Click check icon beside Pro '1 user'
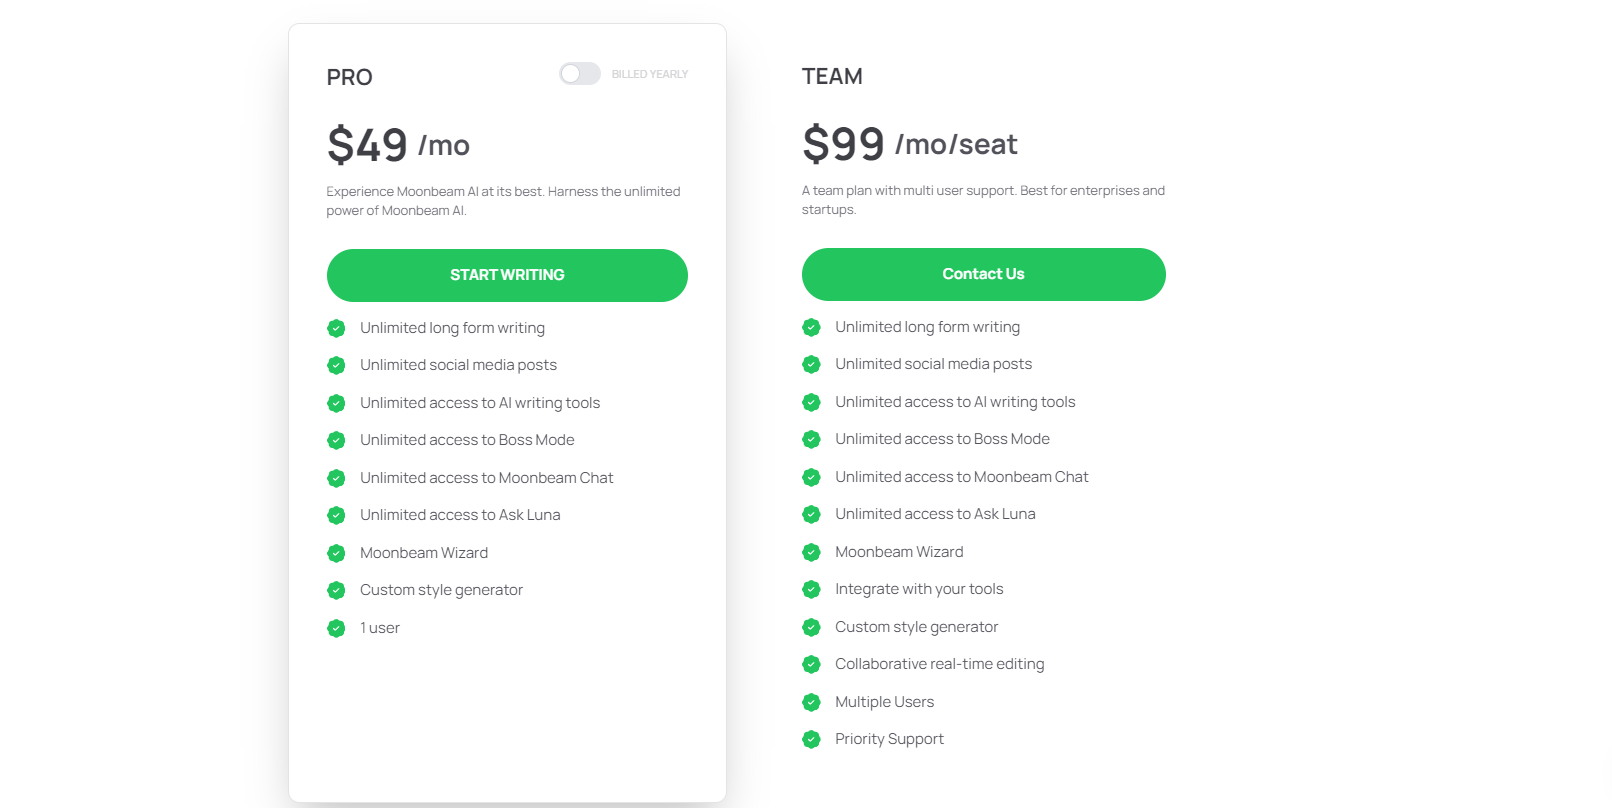The height and width of the screenshot is (808, 1612). (x=336, y=628)
